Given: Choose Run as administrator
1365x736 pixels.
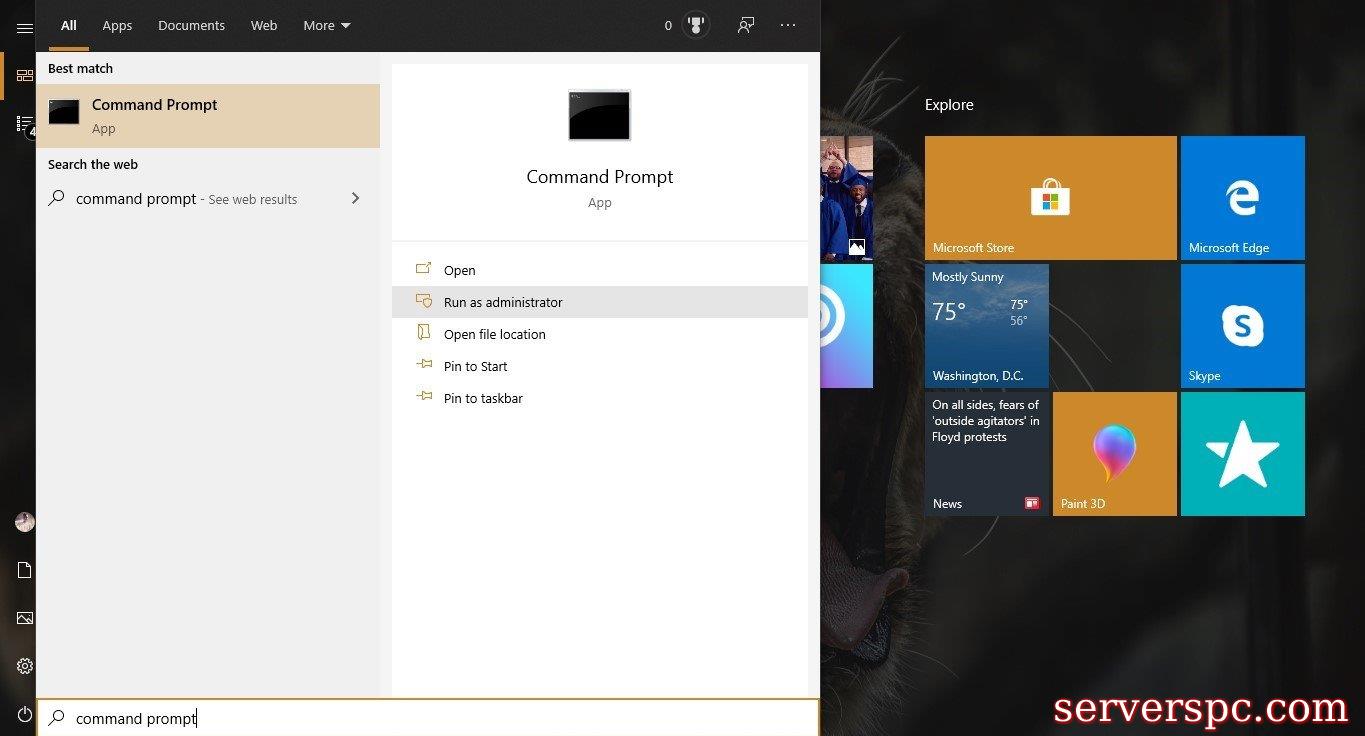Looking at the screenshot, I should [x=503, y=302].
